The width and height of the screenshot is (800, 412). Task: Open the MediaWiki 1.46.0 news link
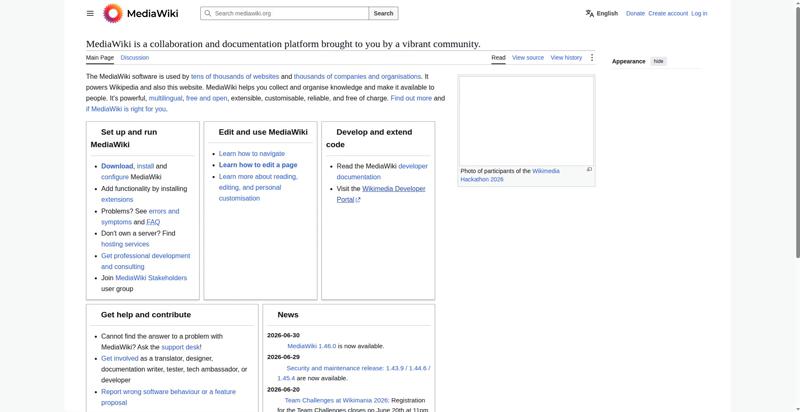coord(312,346)
